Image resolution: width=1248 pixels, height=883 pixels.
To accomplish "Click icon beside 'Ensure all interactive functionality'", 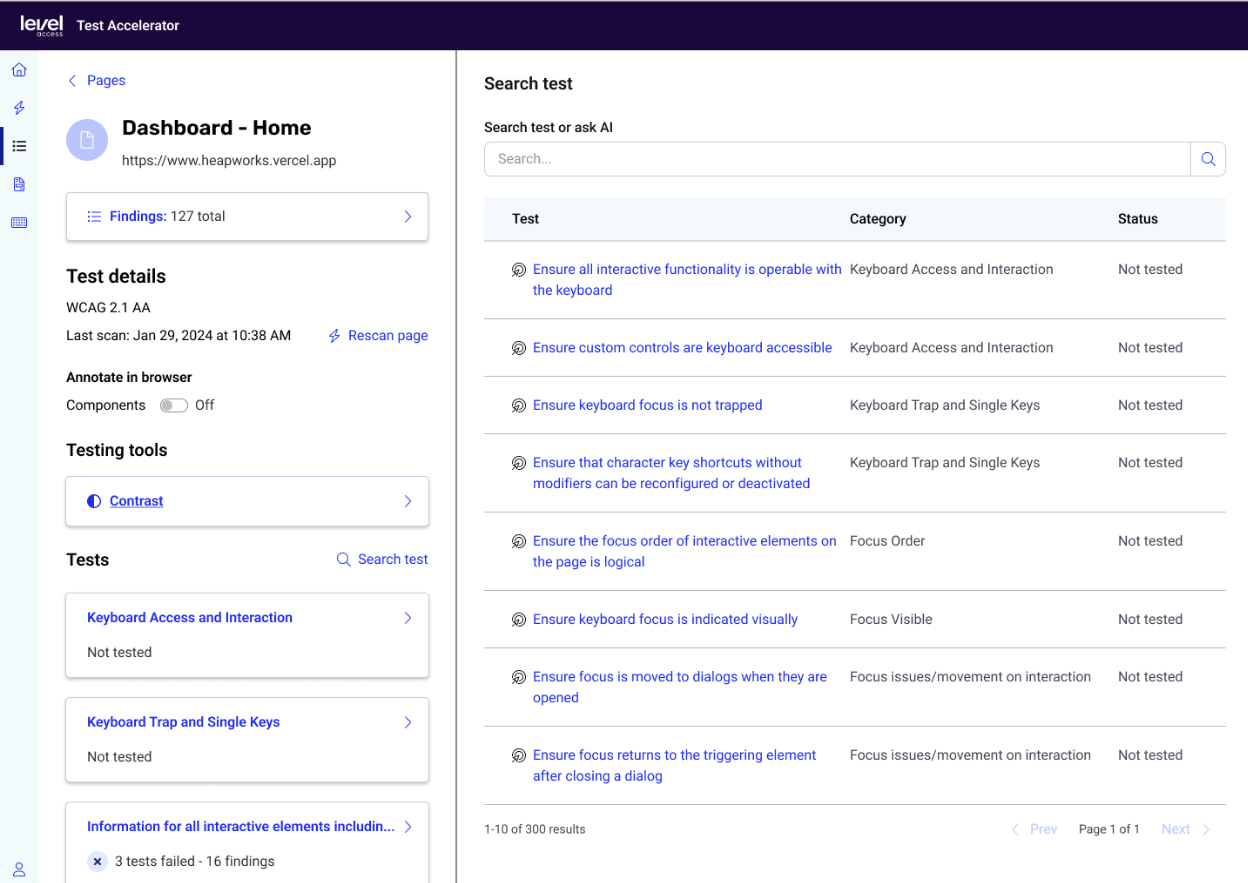I will 519,270.
